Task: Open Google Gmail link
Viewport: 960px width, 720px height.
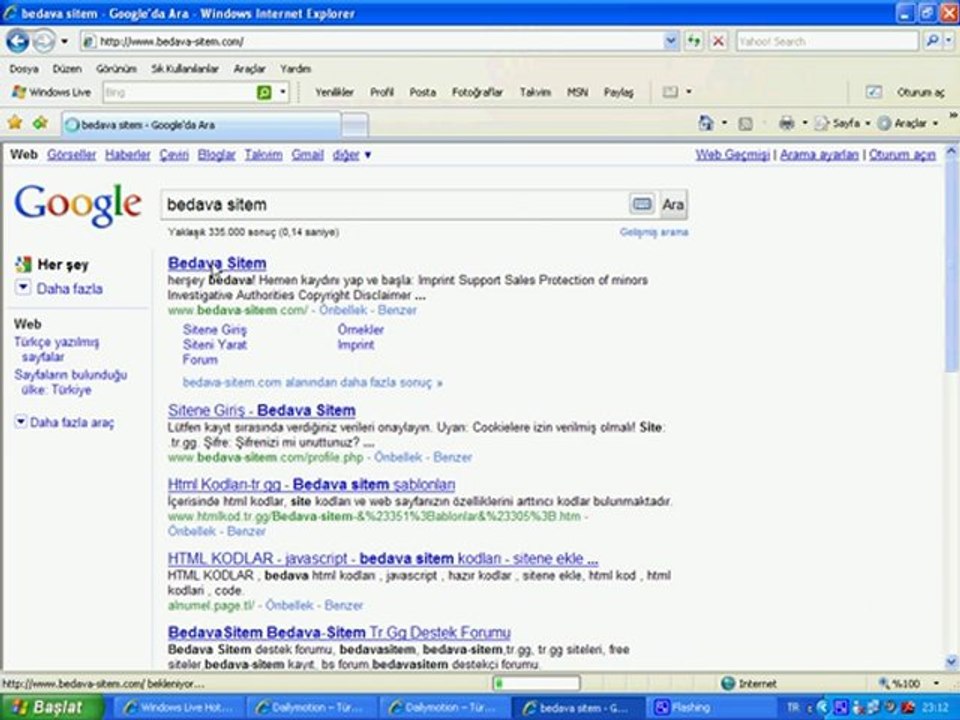Action: [307, 155]
